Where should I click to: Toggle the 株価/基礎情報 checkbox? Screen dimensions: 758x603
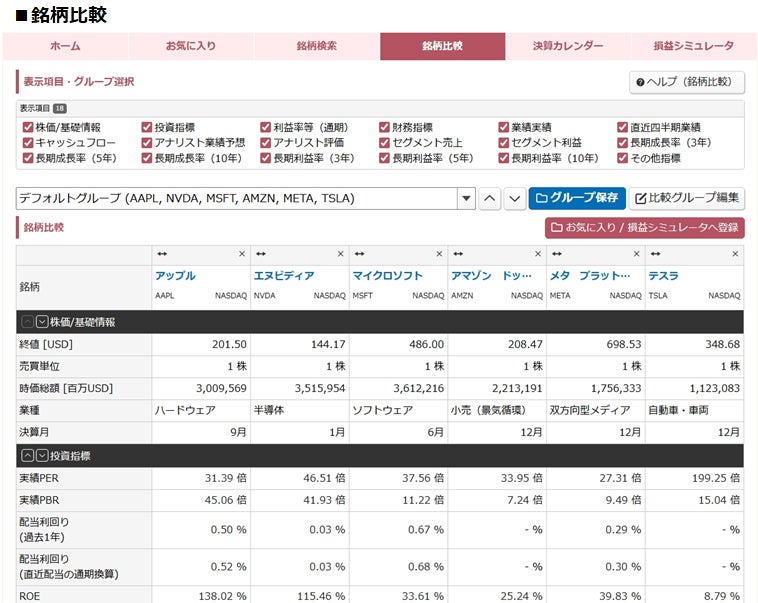pyautogui.click(x=28, y=127)
